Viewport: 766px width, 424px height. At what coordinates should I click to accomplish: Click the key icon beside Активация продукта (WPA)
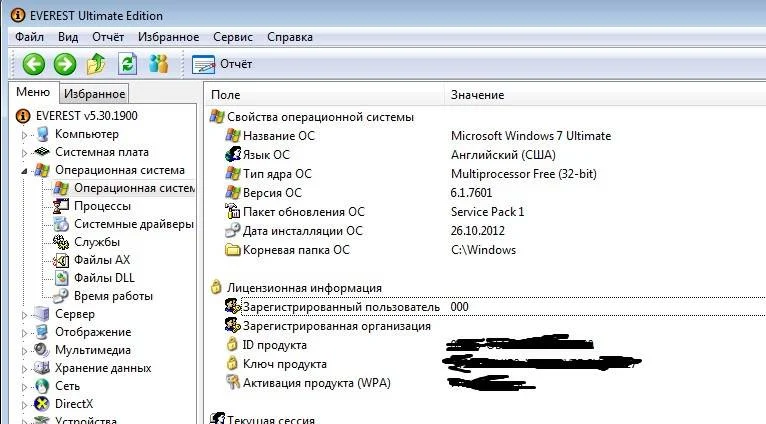click(x=233, y=382)
